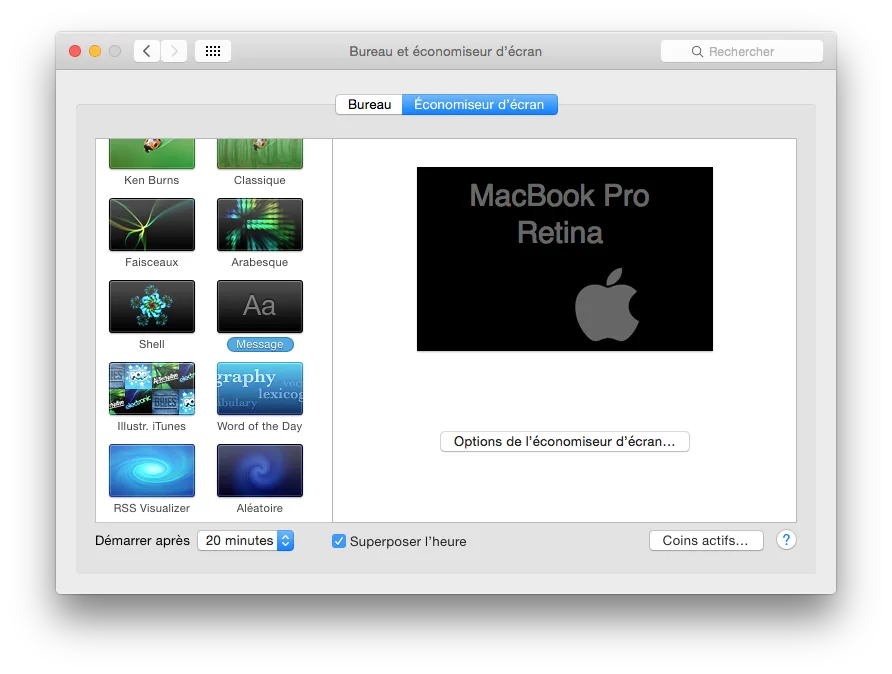Open Options de l'économiseur d'écran

(x=565, y=441)
